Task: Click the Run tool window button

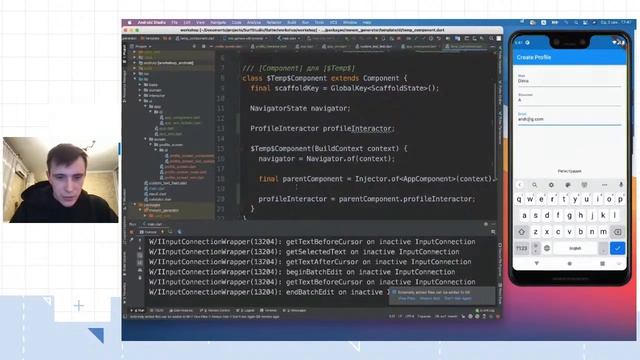Action: click(x=137, y=311)
